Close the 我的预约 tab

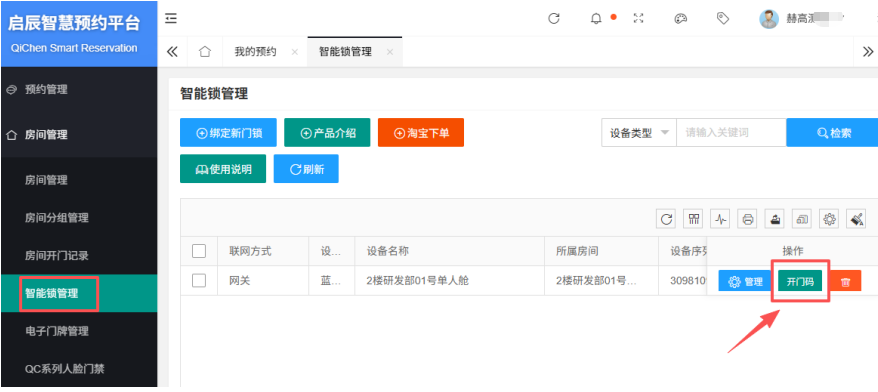click(x=295, y=52)
